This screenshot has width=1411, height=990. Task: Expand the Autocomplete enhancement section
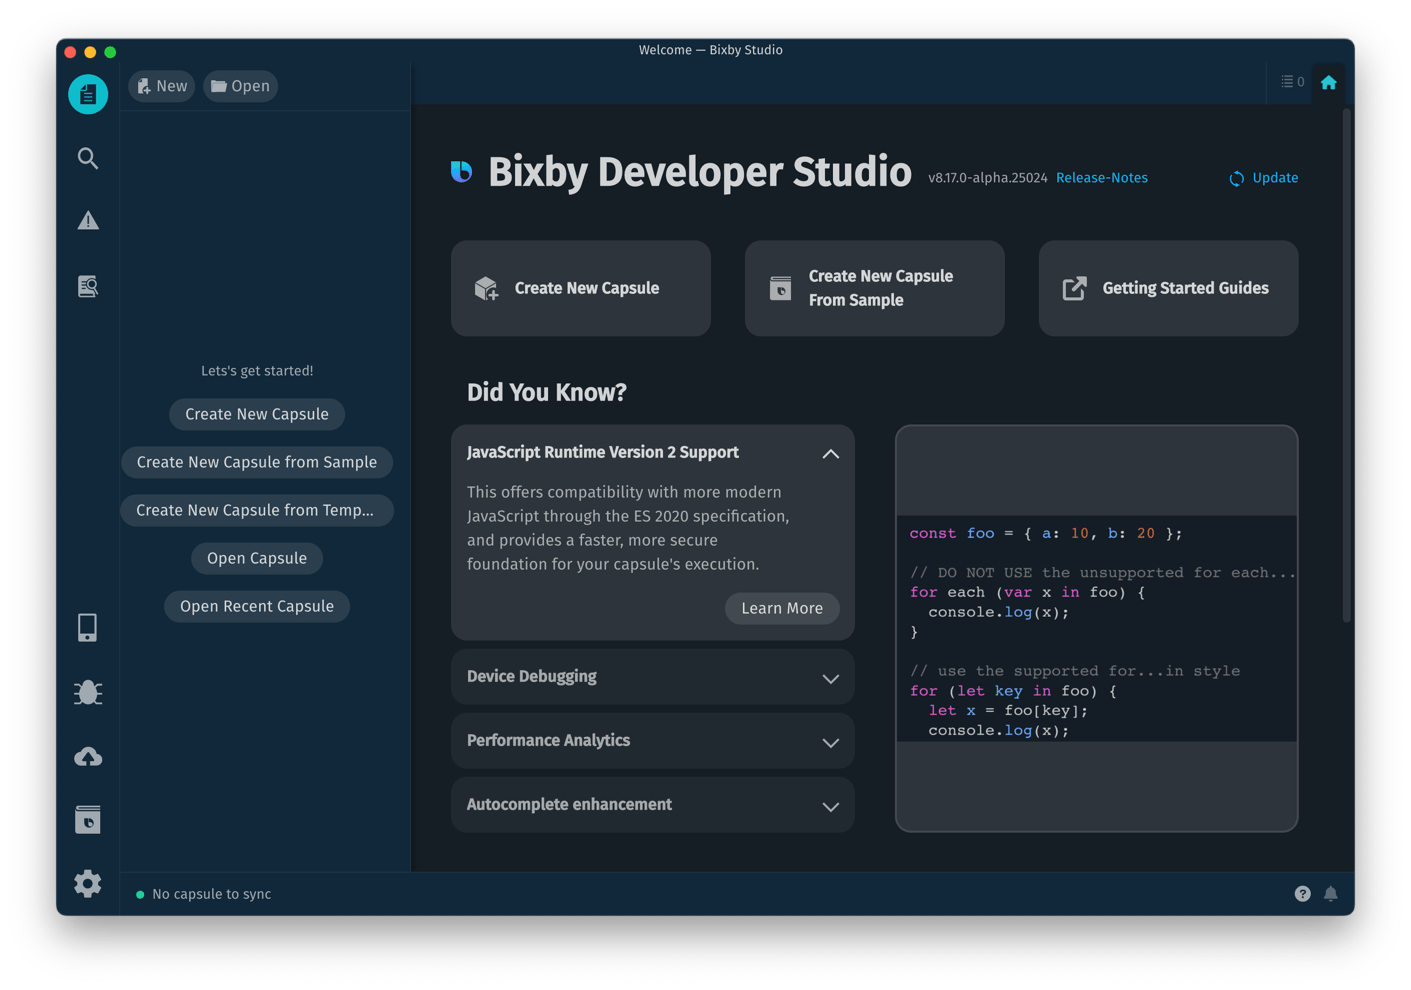[653, 805]
